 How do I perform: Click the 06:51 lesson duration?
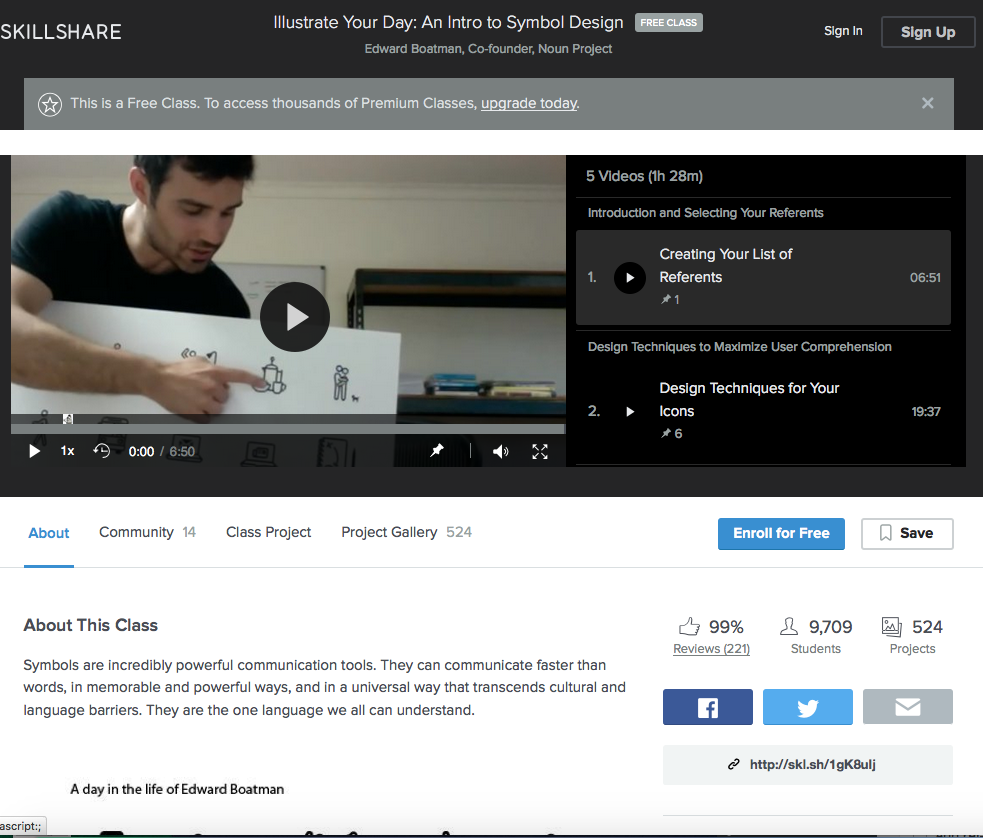[x=925, y=278]
